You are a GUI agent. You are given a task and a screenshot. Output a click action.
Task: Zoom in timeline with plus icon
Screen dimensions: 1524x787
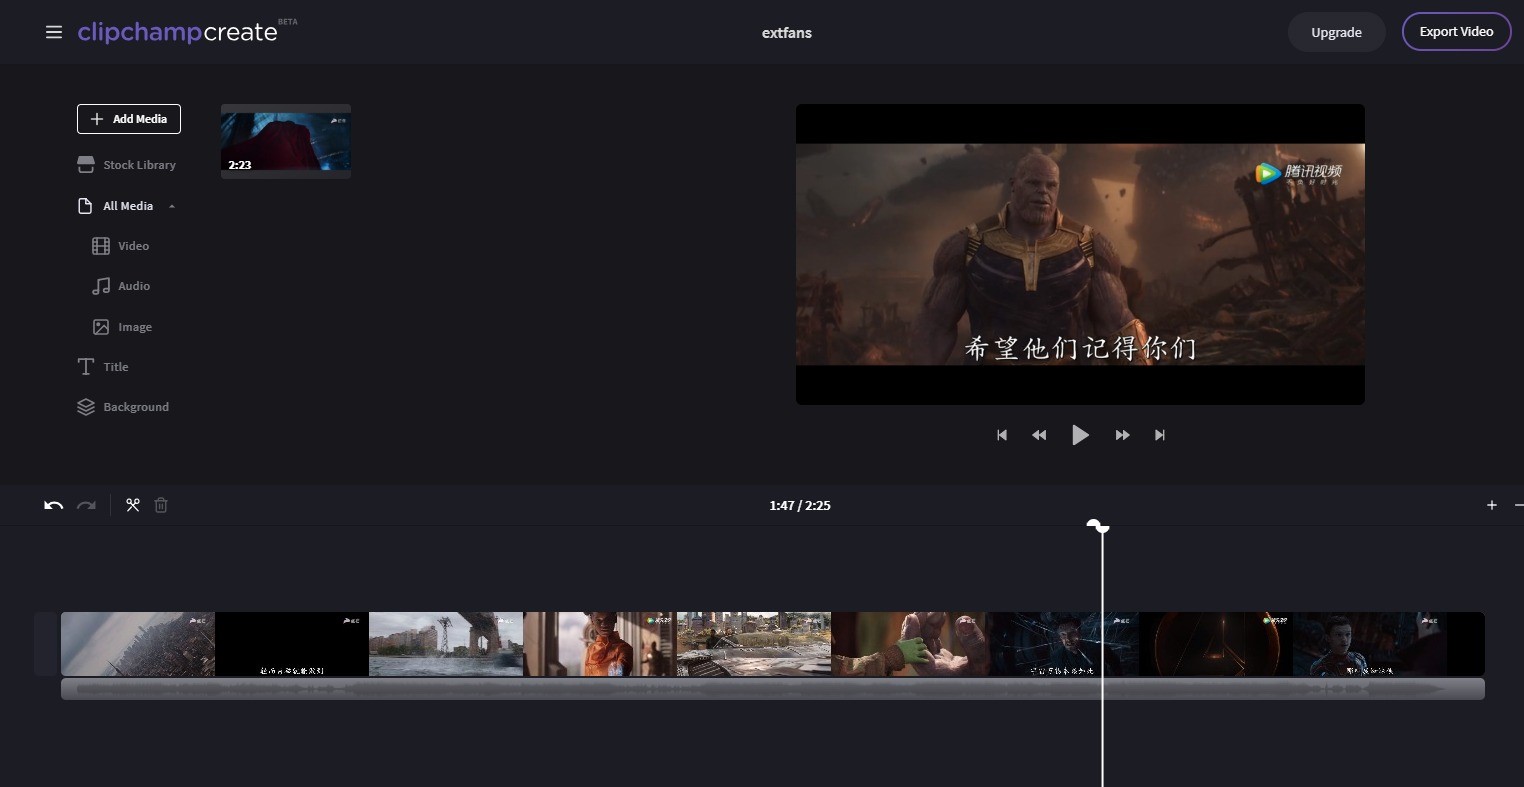[1491, 505]
